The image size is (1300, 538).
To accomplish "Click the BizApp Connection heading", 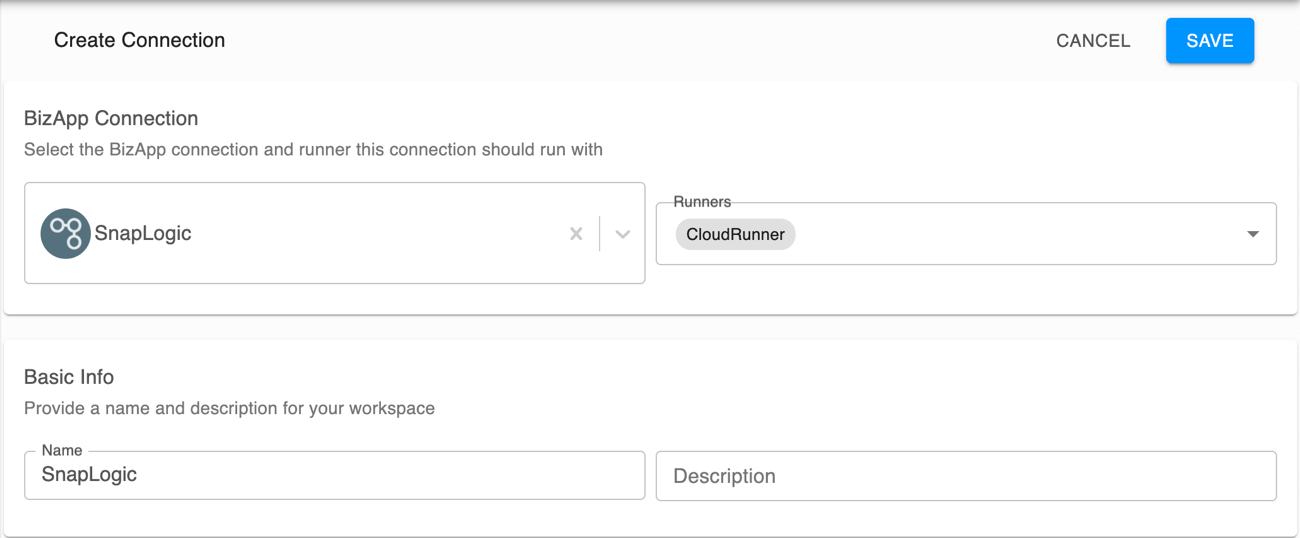I will 111,118.
